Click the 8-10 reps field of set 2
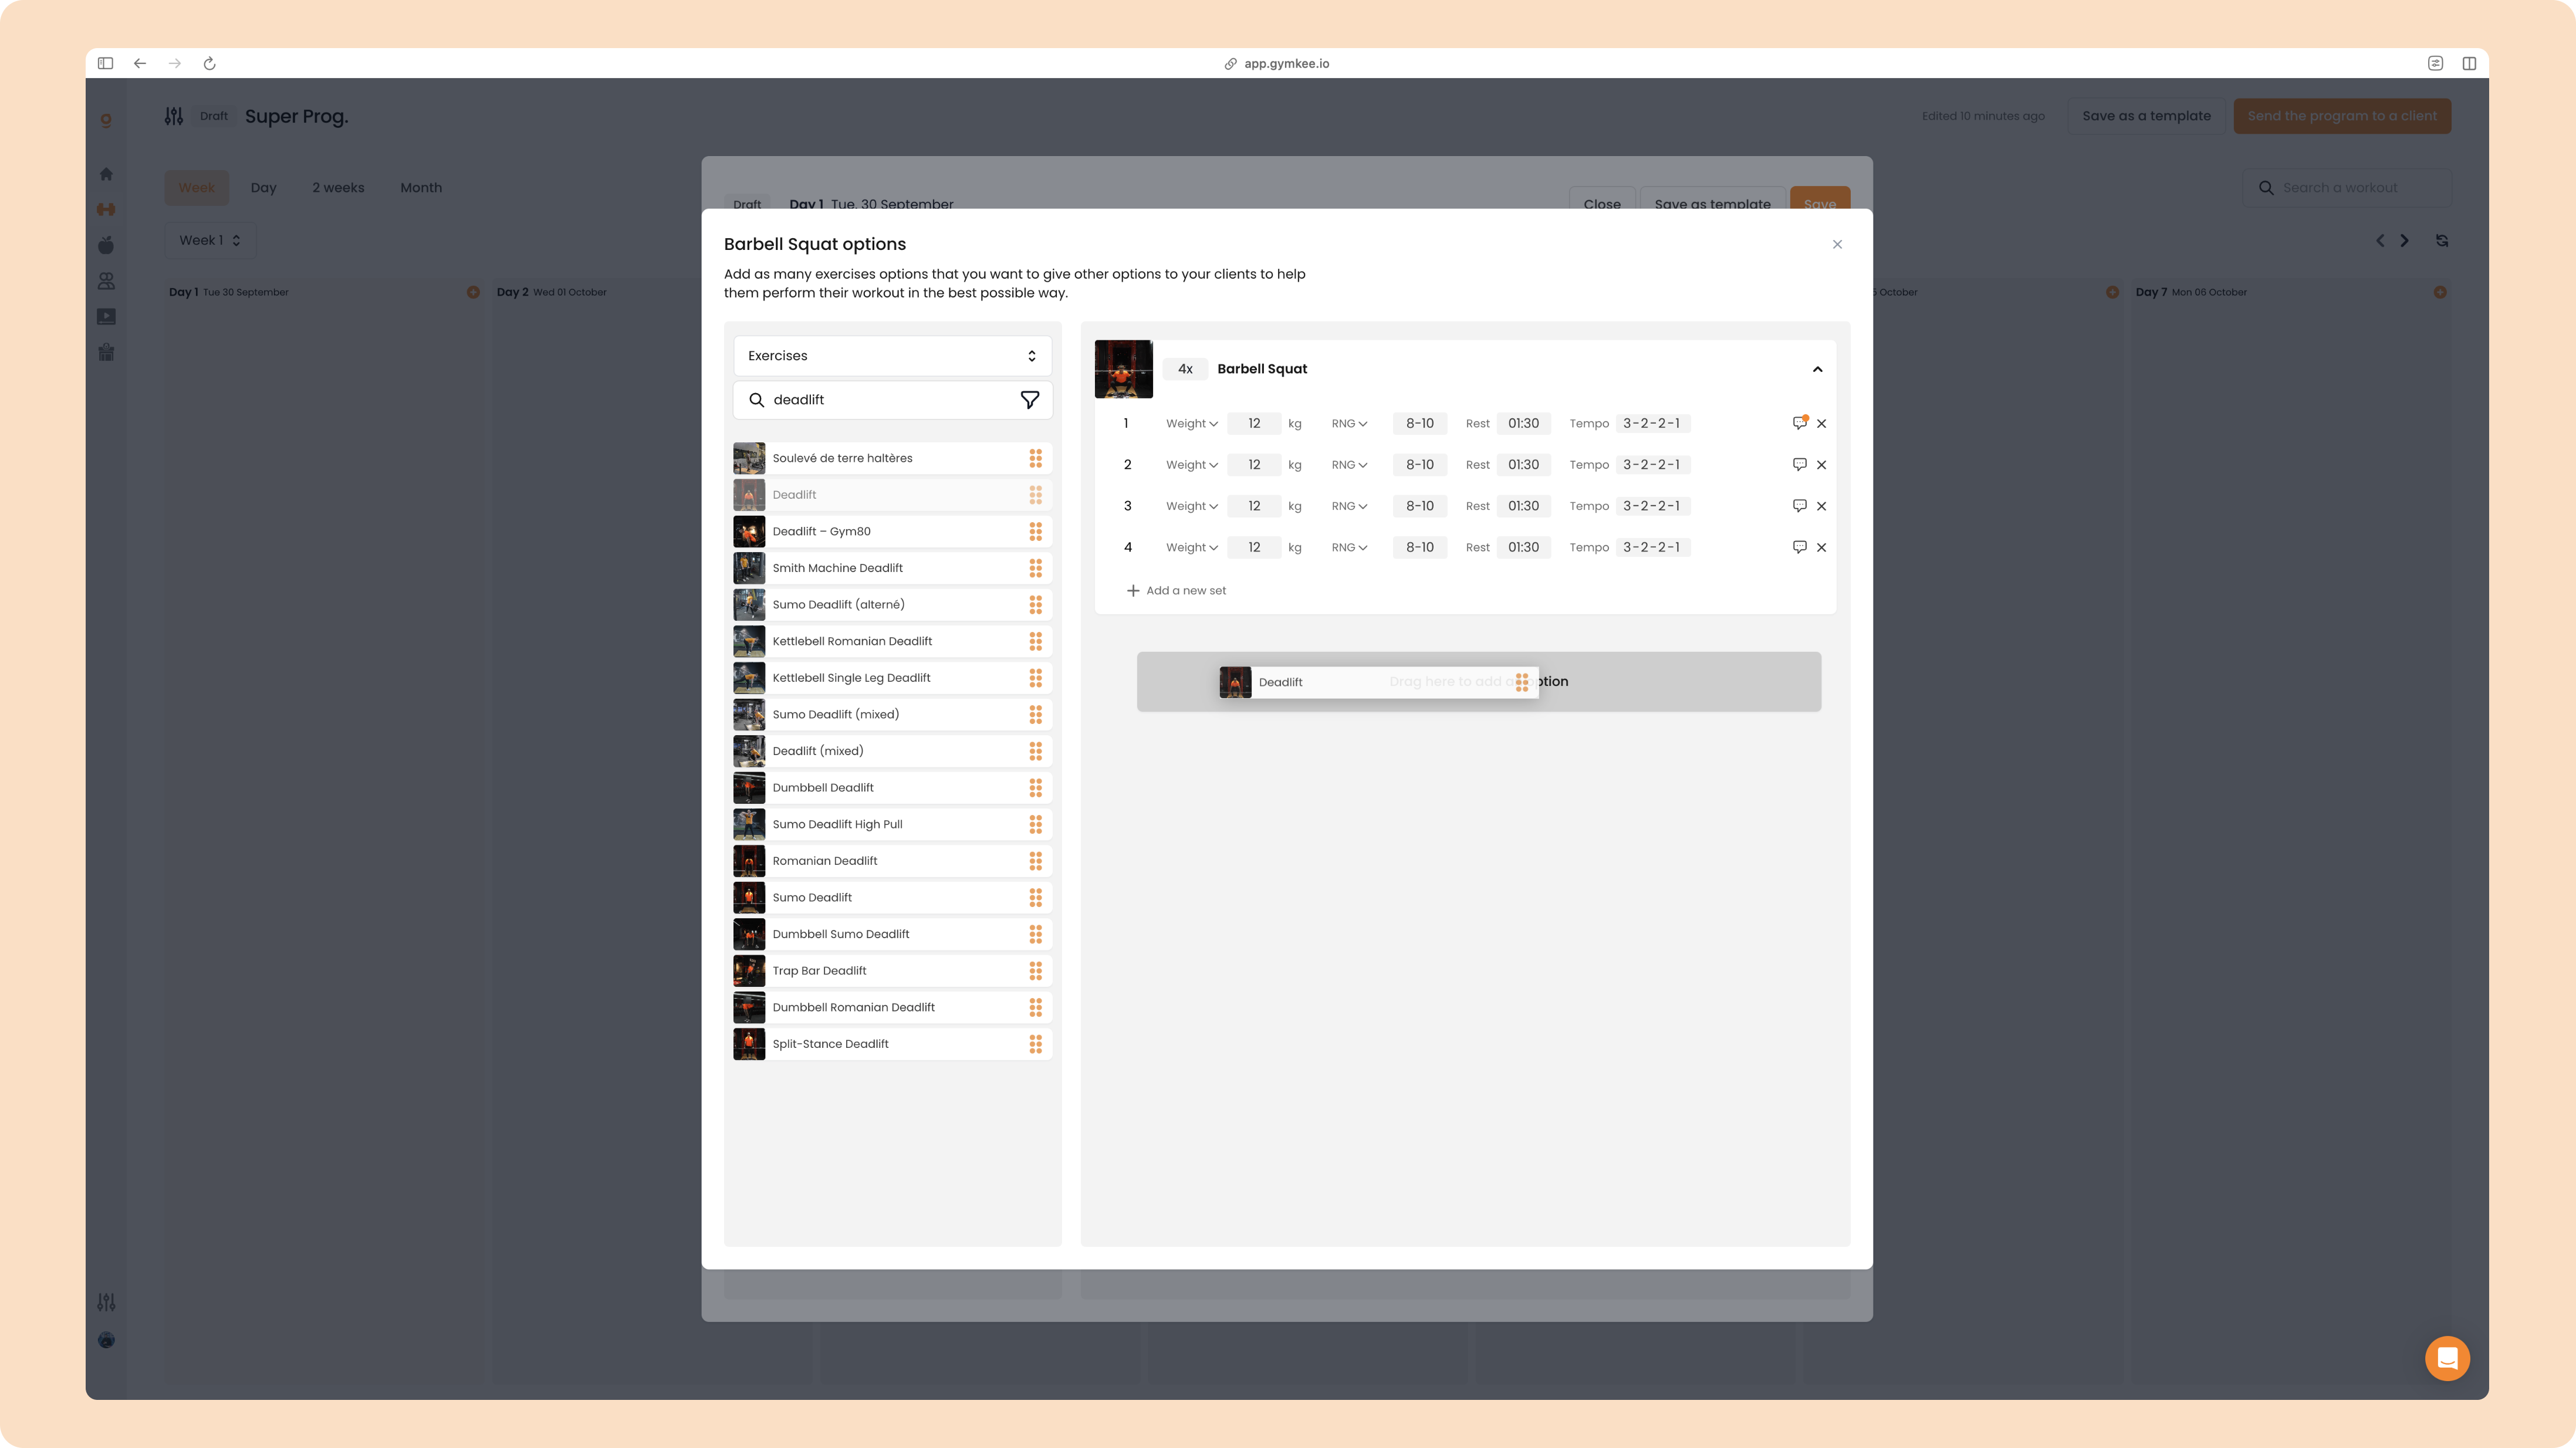 [x=1419, y=465]
